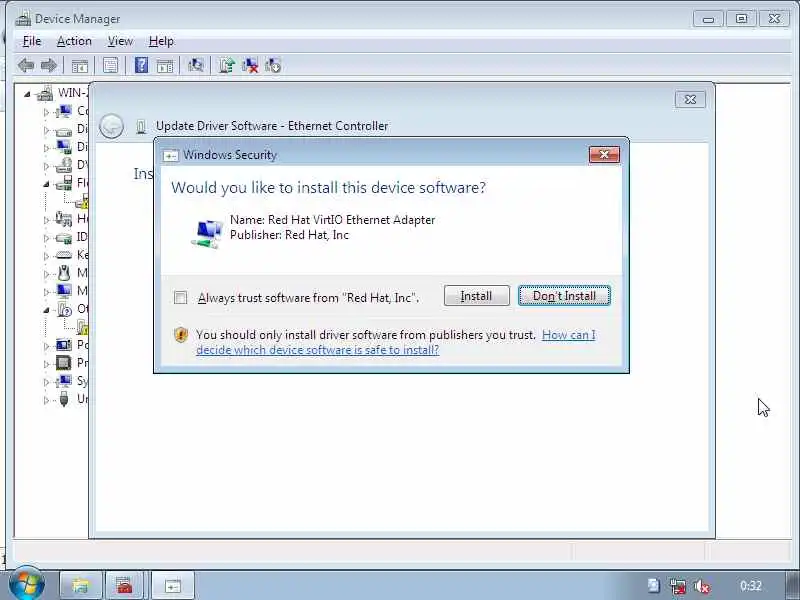This screenshot has width=800, height=600.
Task: Expand the DVD/CD-ROM drives node
Action: tap(46, 166)
